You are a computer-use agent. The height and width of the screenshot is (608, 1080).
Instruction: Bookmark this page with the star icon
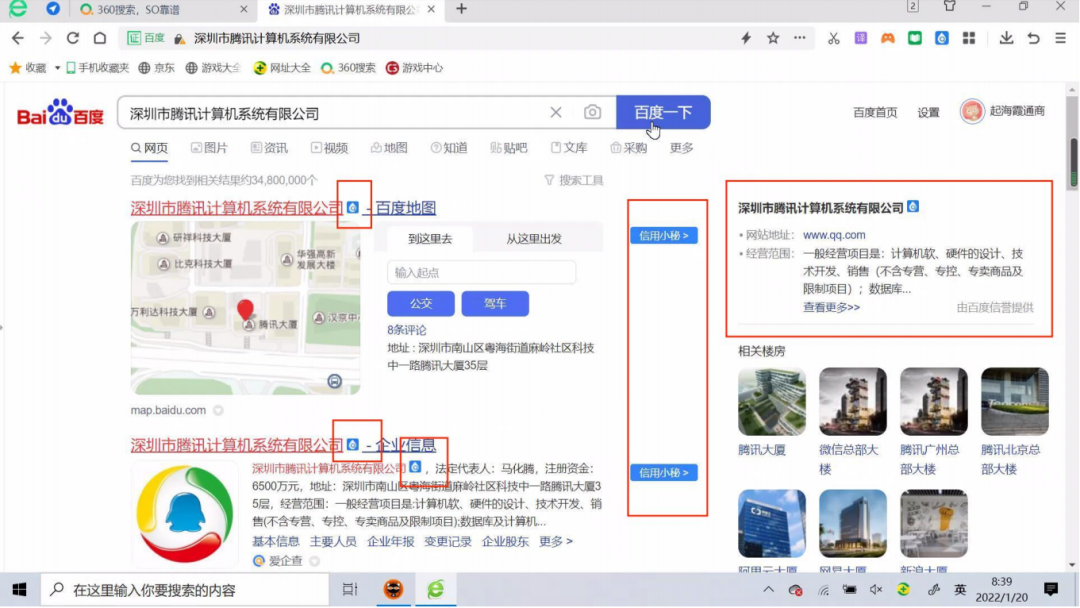tap(773, 38)
